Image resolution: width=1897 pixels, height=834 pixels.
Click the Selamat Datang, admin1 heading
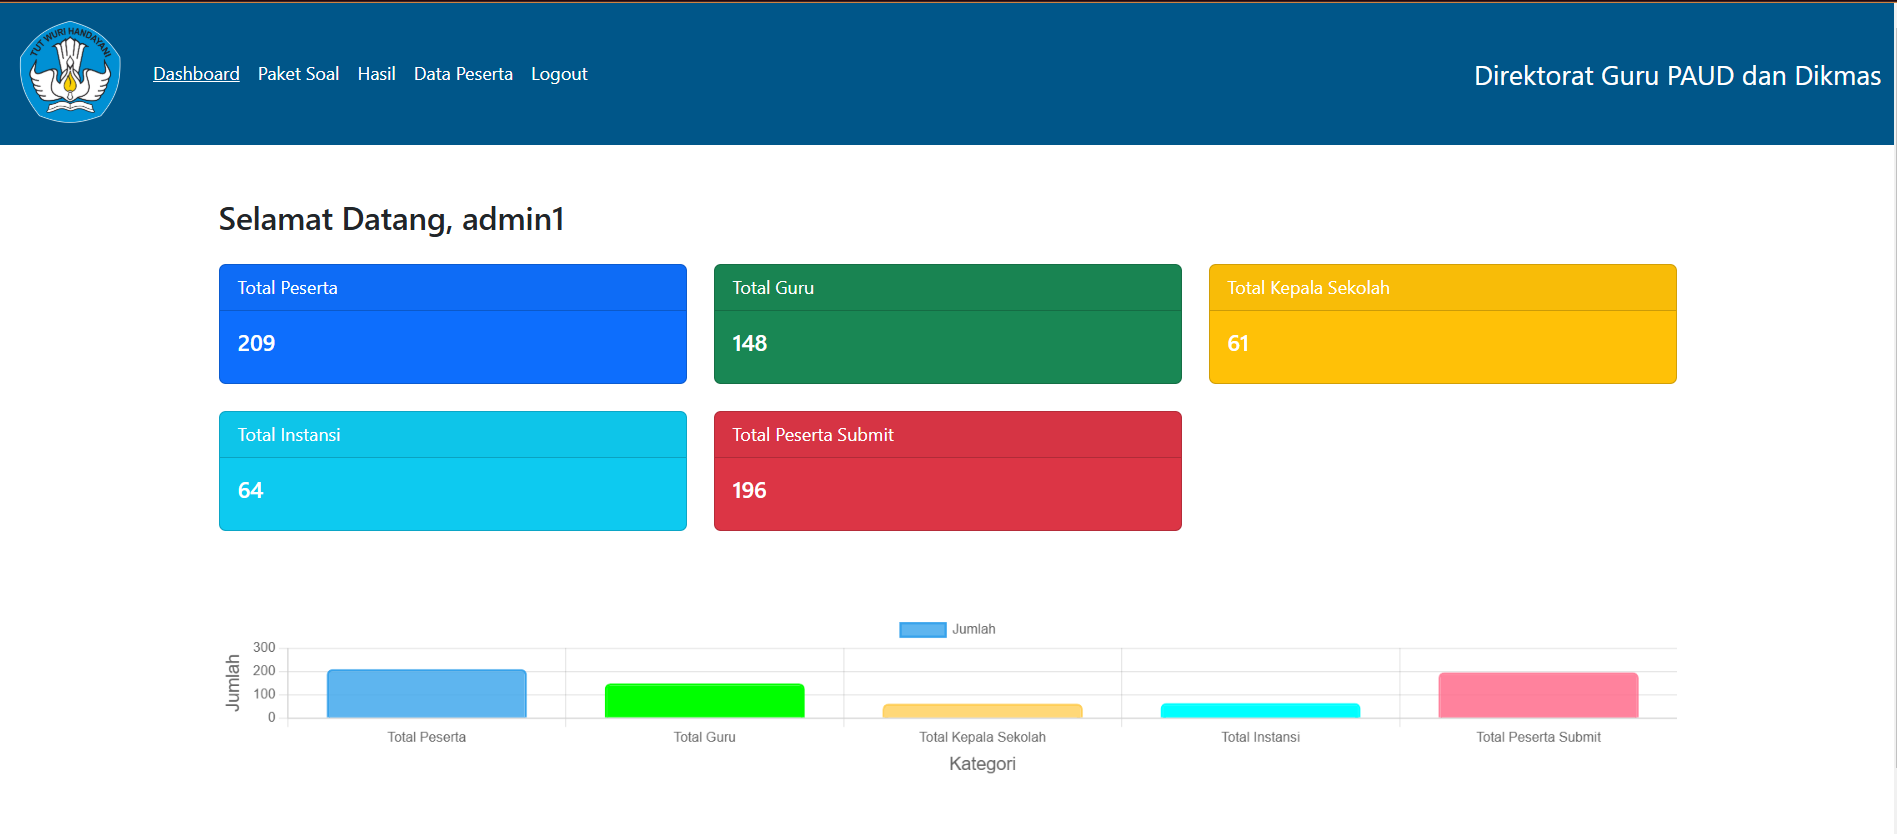pyautogui.click(x=391, y=219)
